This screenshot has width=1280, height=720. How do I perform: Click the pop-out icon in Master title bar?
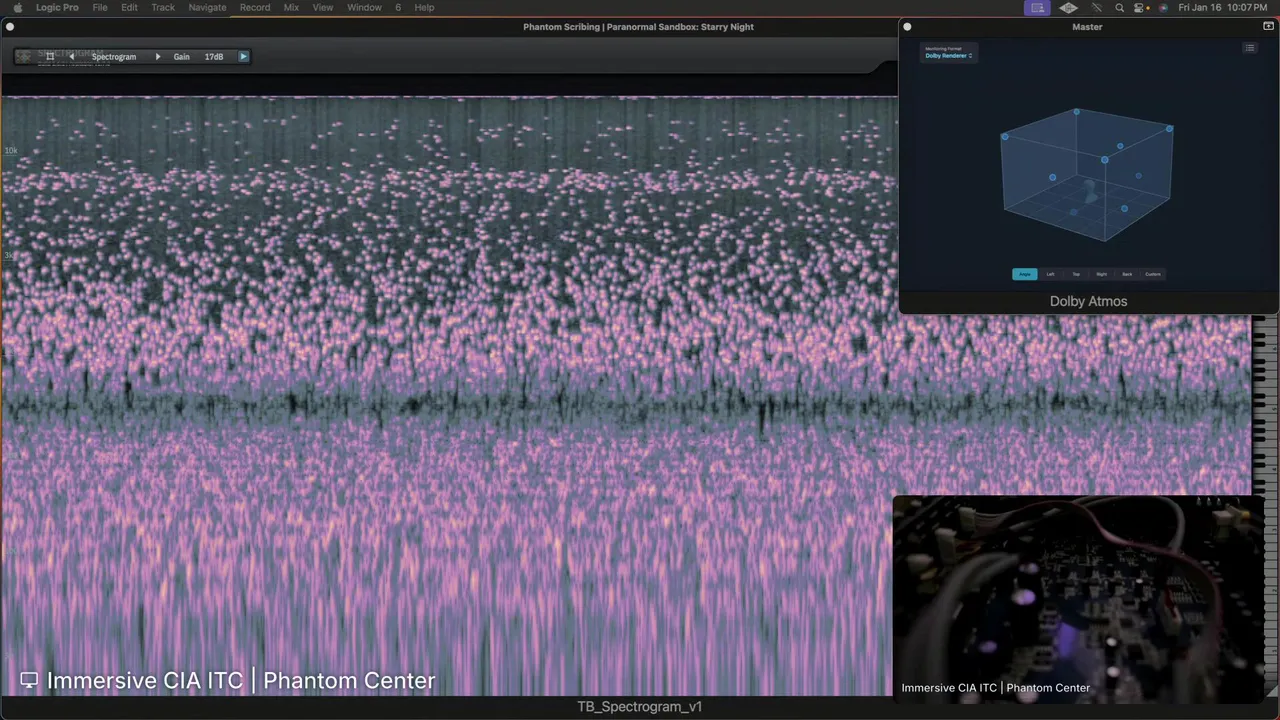coord(1268,26)
